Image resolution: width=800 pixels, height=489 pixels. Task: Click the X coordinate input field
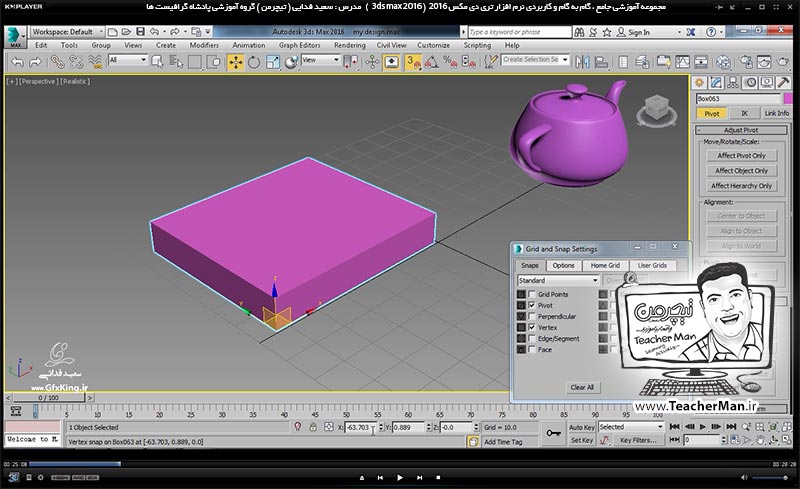pyautogui.click(x=359, y=427)
